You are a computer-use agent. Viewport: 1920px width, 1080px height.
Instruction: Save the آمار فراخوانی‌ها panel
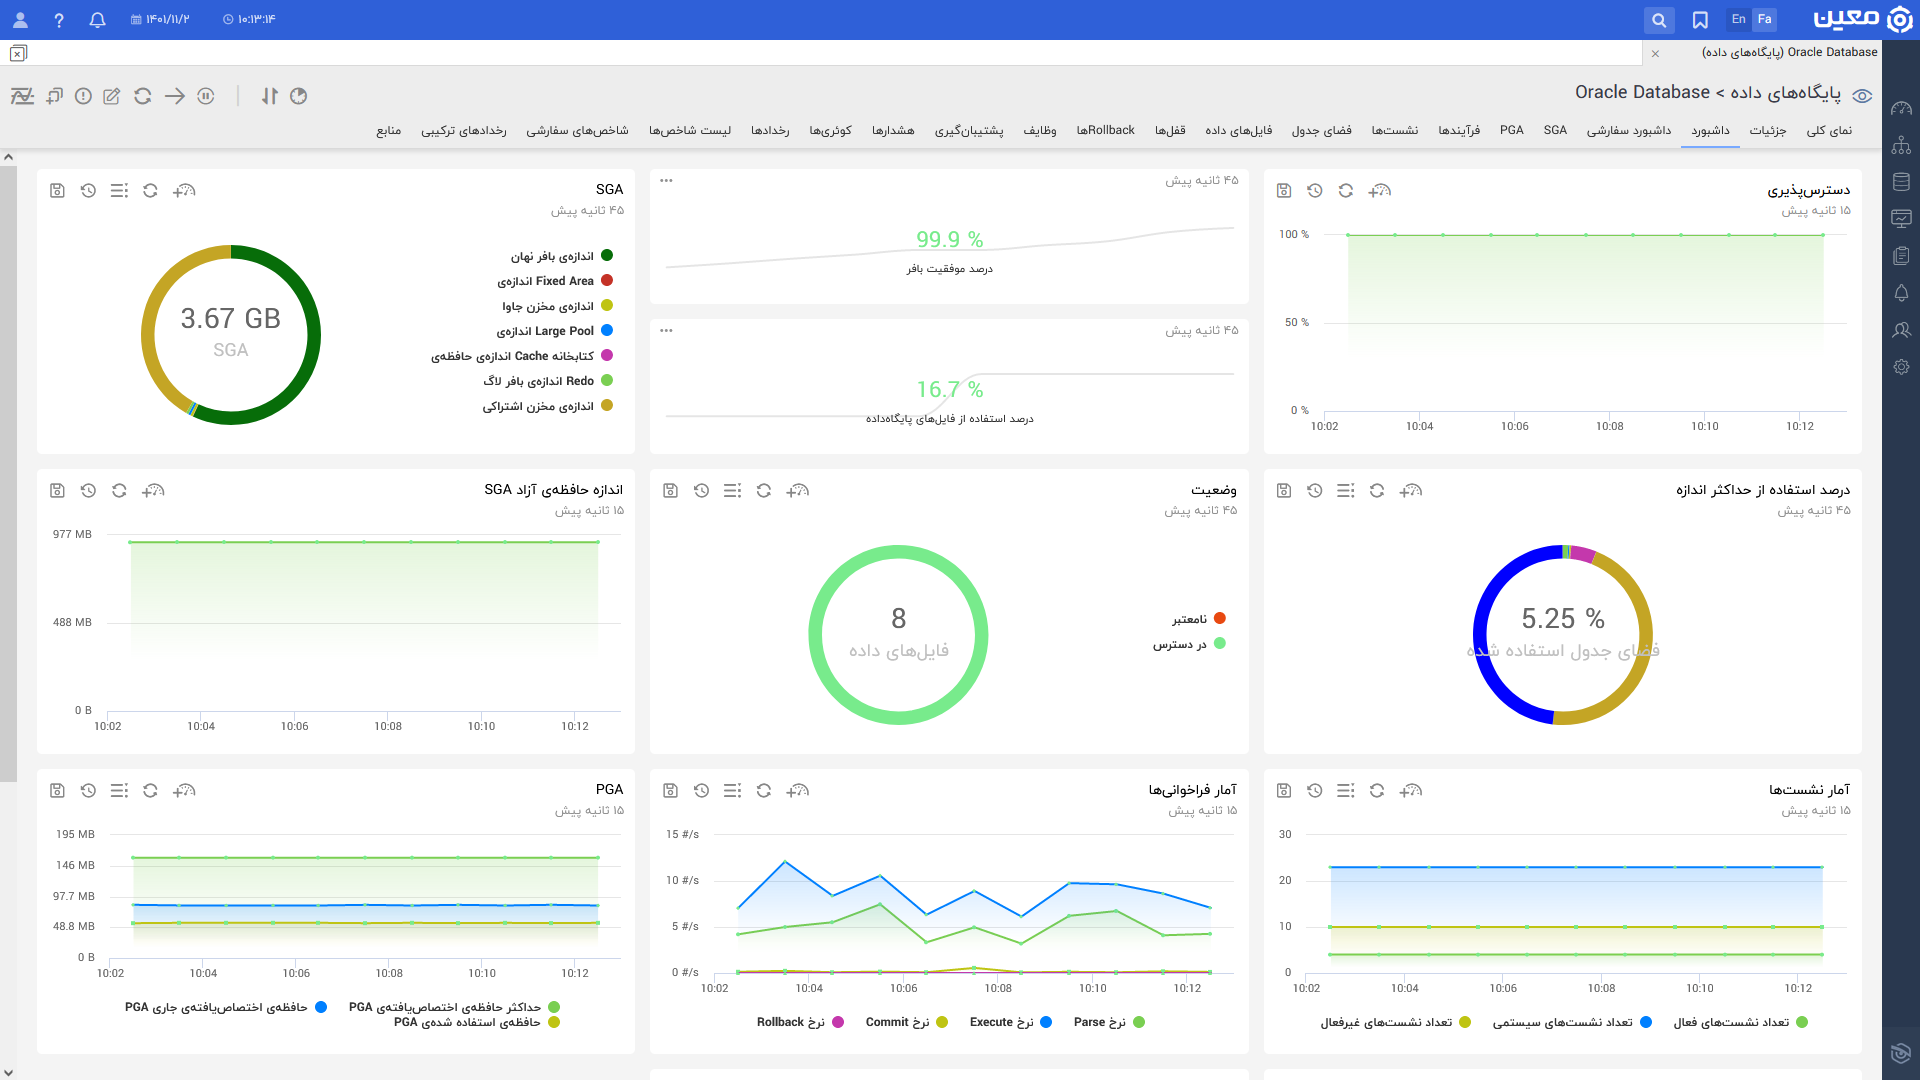670,790
